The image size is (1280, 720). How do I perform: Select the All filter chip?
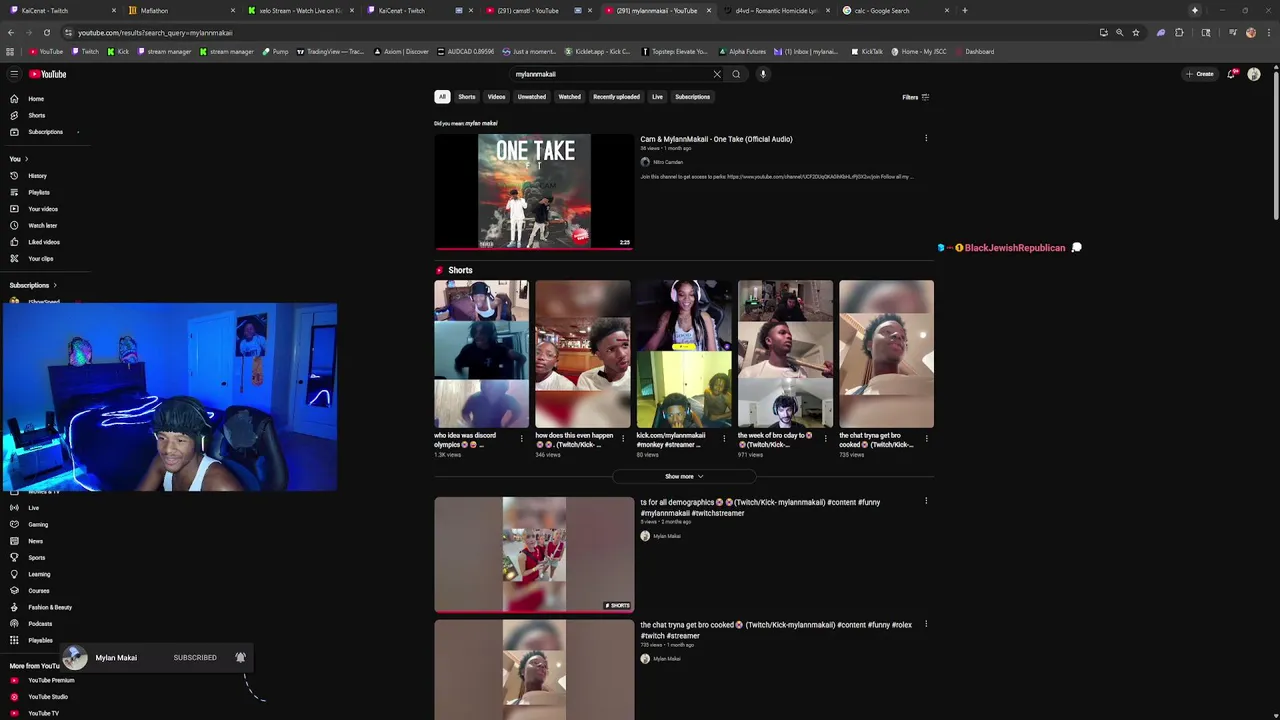[442, 97]
